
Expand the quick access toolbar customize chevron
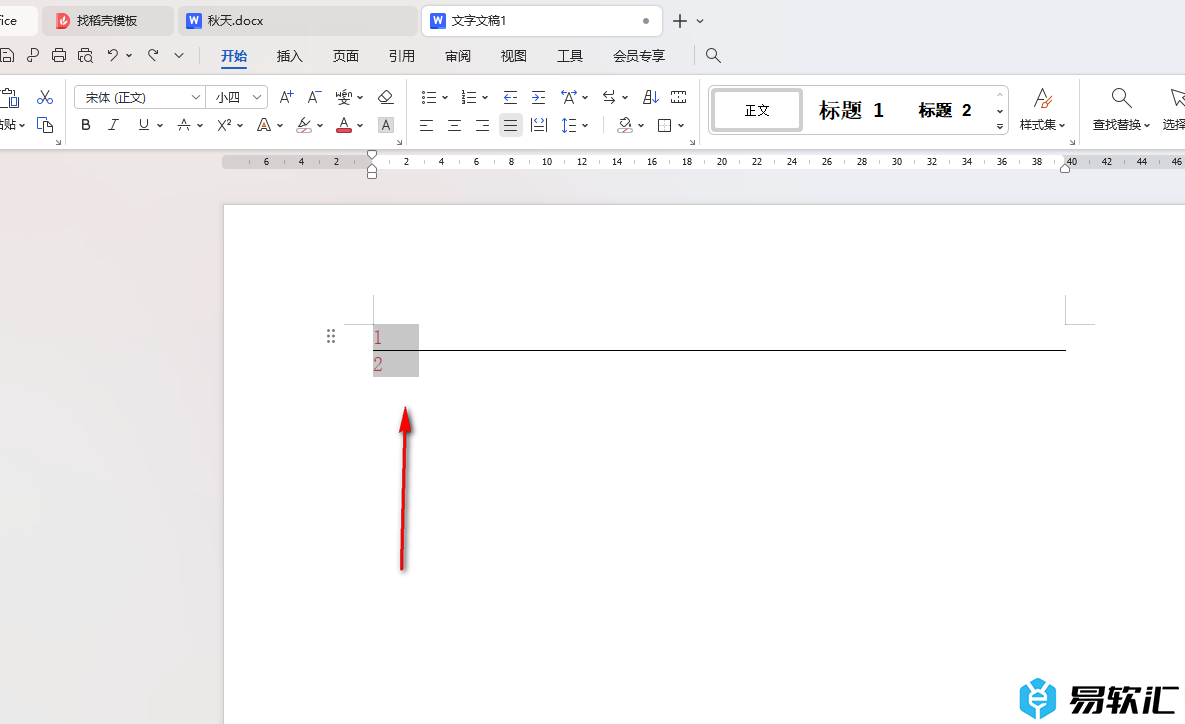[x=178, y=55]
